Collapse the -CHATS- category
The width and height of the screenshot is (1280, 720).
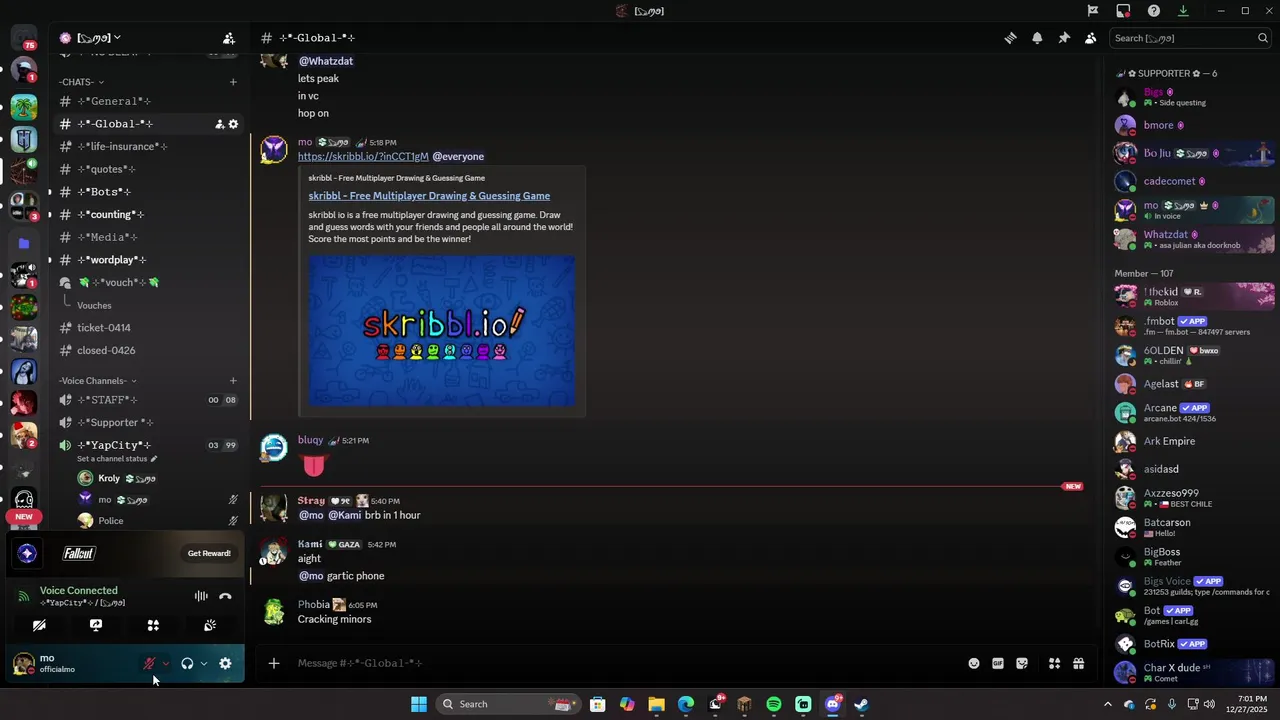tap(81, 82)
